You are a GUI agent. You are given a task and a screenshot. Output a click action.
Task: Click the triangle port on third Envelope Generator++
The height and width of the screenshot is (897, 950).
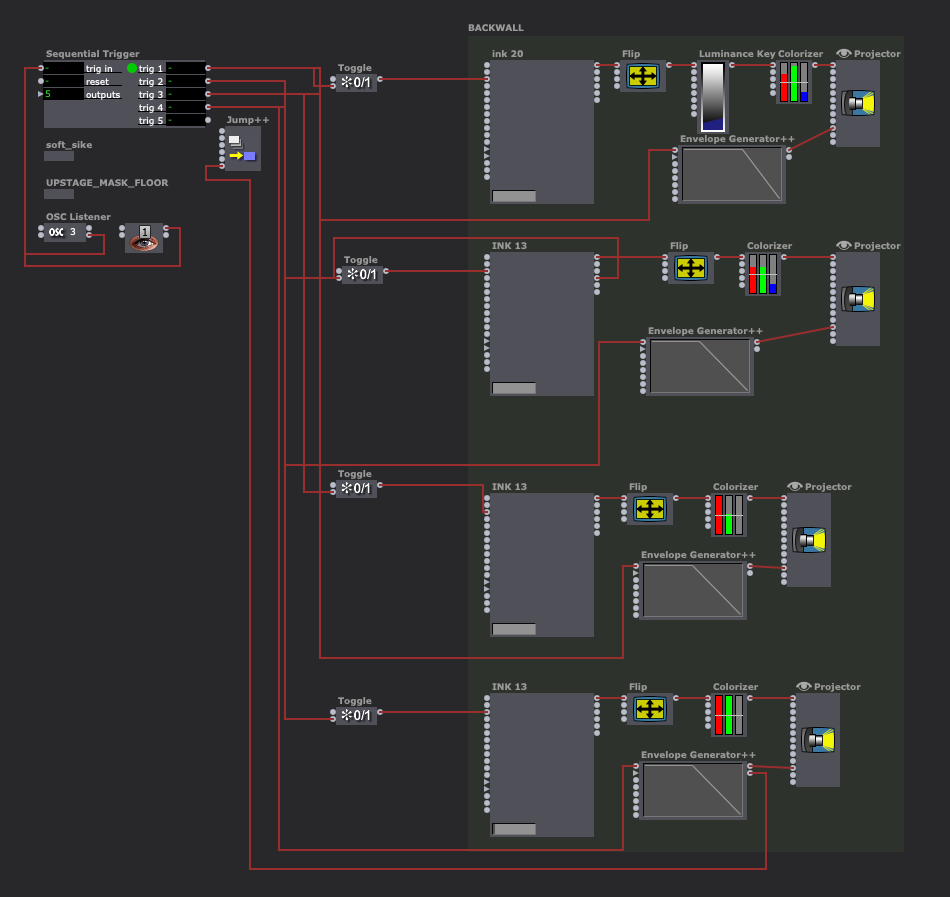tap(636, 572)
